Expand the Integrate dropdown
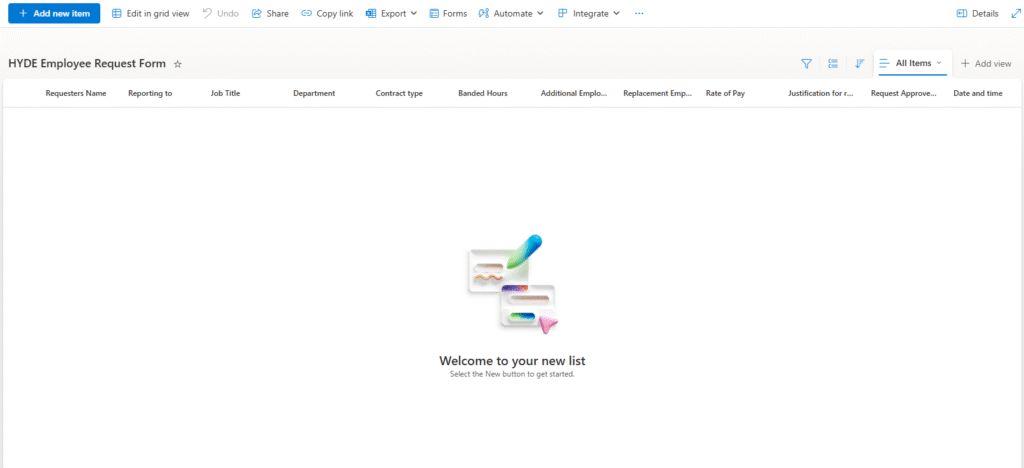Image resolution: width=1024 pixels, height=468 pixels. pyautogui.click(x=589, y=14)
